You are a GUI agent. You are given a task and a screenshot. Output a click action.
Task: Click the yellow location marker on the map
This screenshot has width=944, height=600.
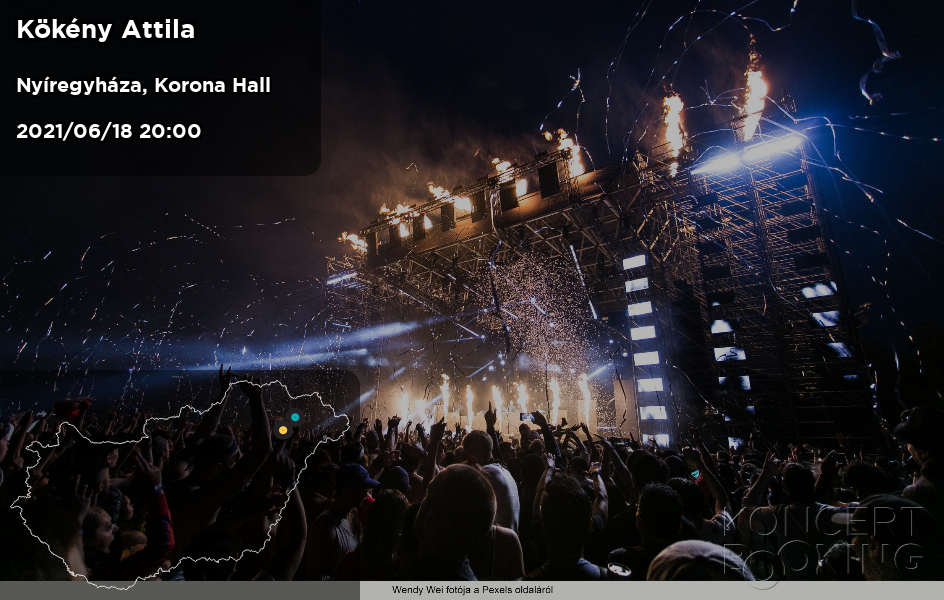pyautogui.click(x=282, y=430)
